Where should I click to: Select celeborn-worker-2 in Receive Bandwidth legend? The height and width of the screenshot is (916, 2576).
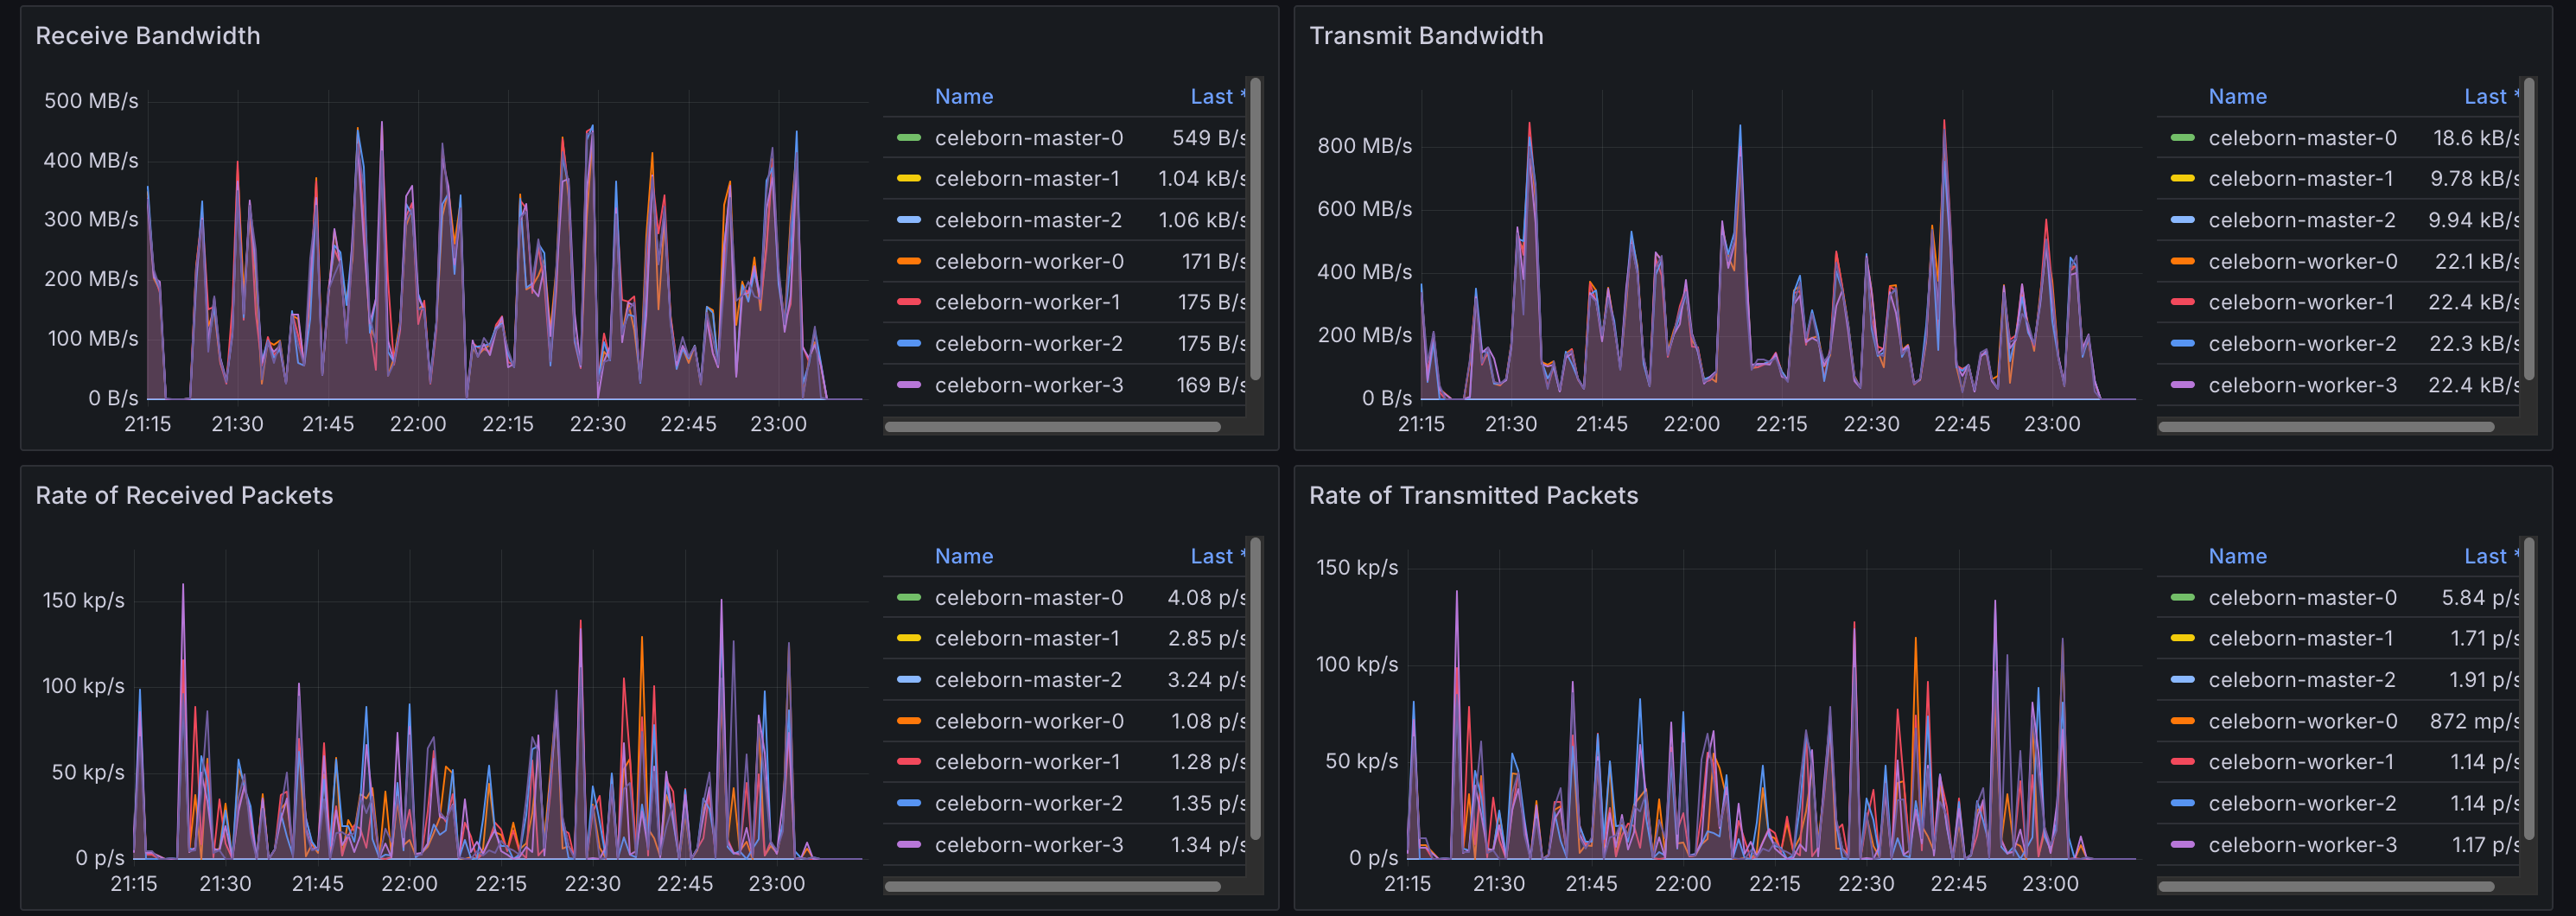coord(1028,344)
